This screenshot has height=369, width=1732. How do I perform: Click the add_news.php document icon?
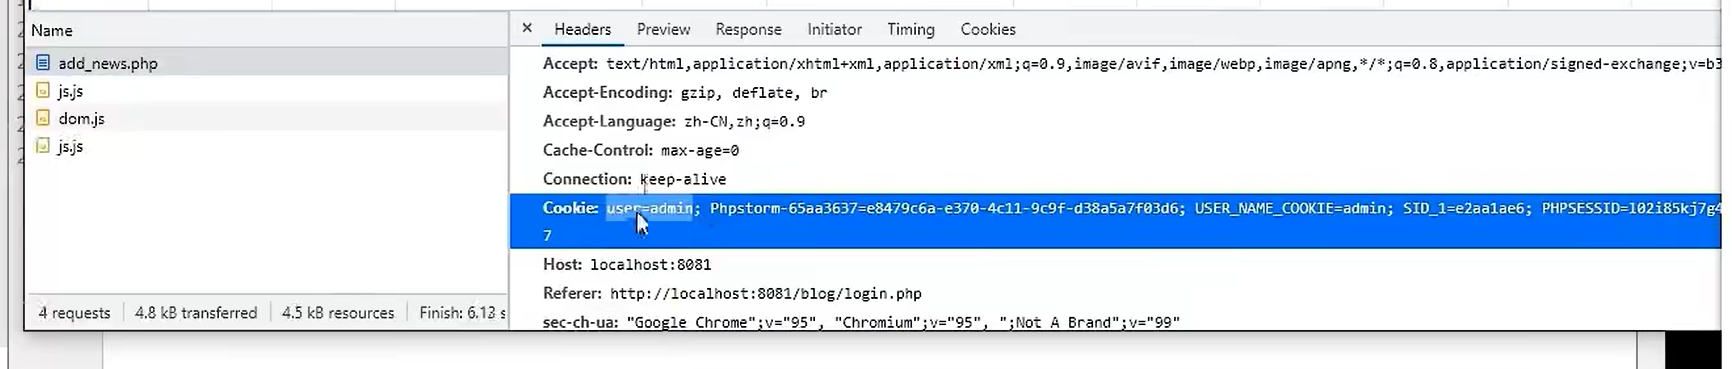coord(43,63)
